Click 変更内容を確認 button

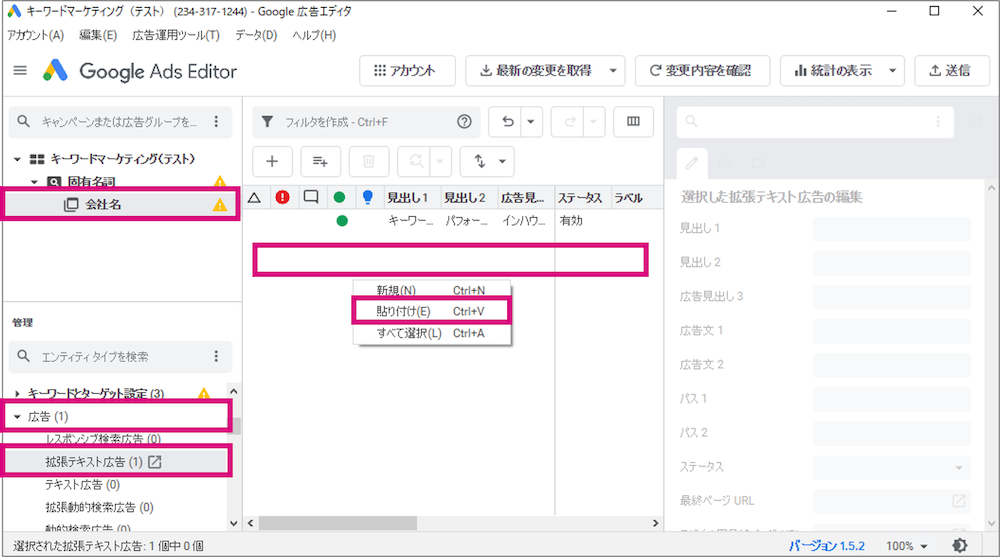pos(702,71)
